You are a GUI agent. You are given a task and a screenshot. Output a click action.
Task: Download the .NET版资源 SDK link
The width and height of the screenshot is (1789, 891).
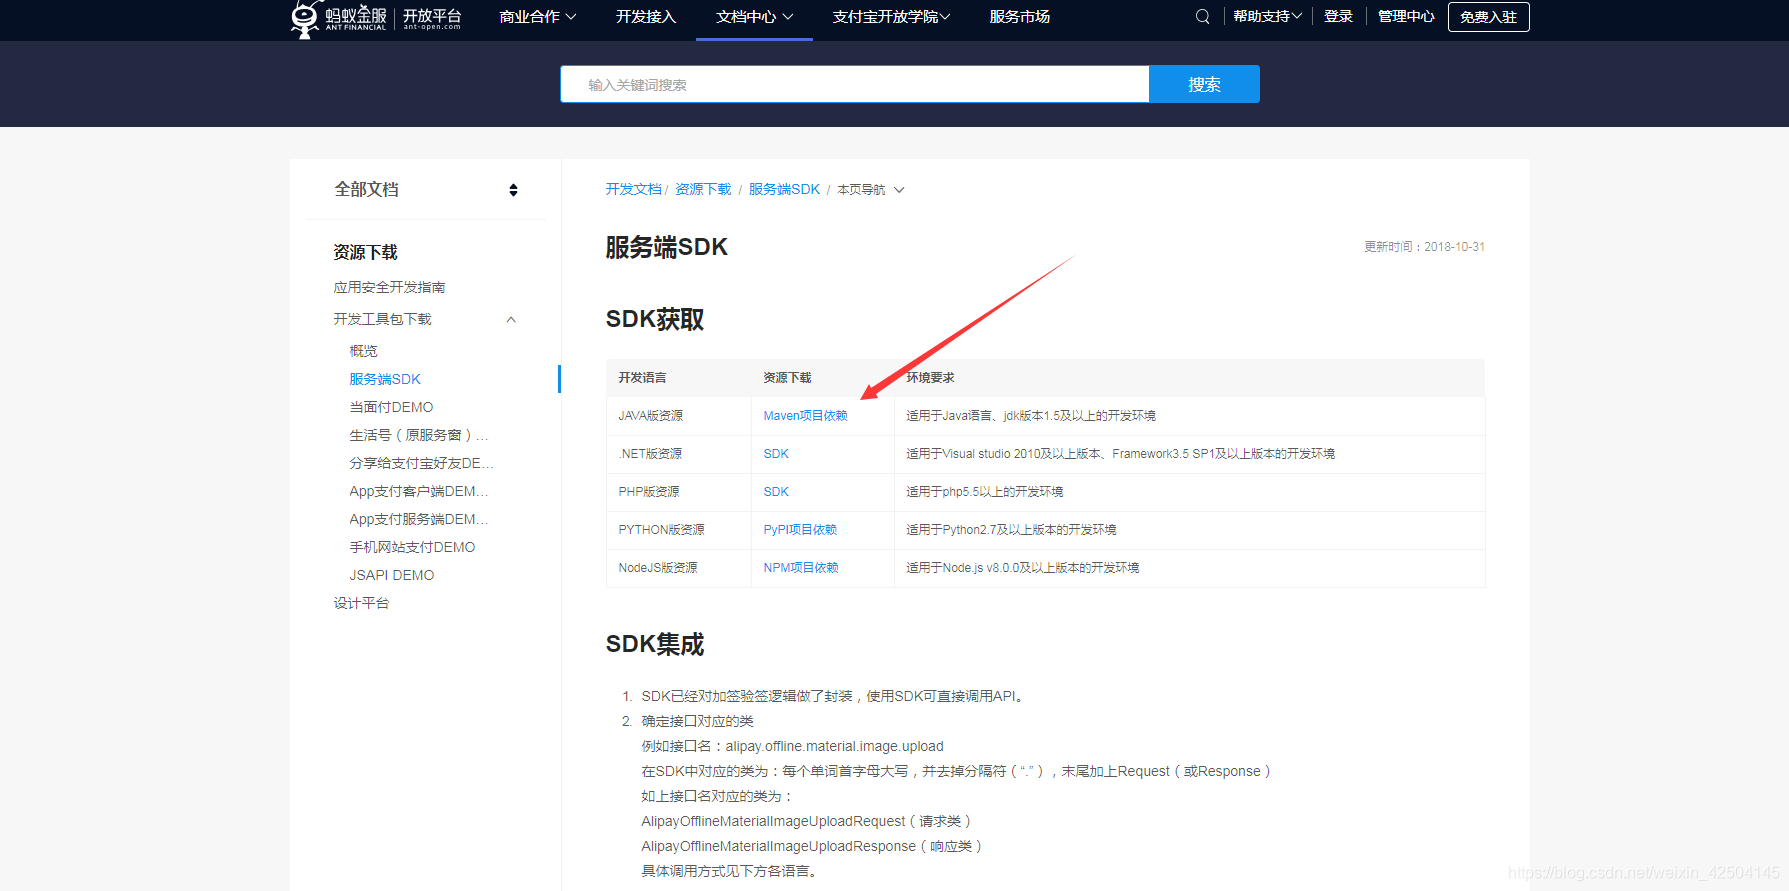776,454
